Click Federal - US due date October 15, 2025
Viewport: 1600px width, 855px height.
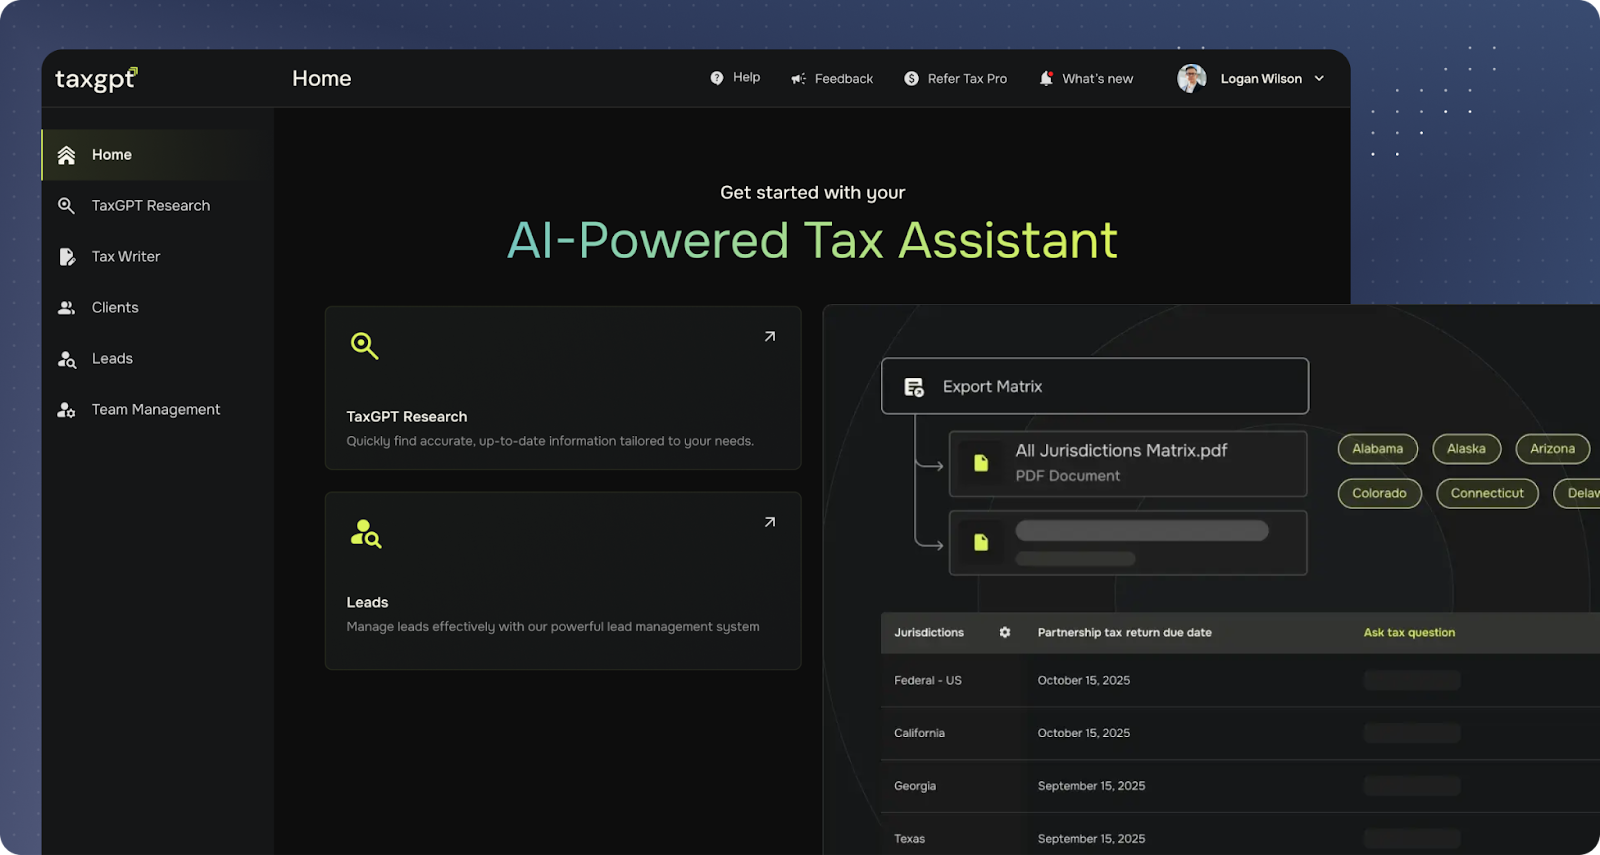pos(1084,681)
